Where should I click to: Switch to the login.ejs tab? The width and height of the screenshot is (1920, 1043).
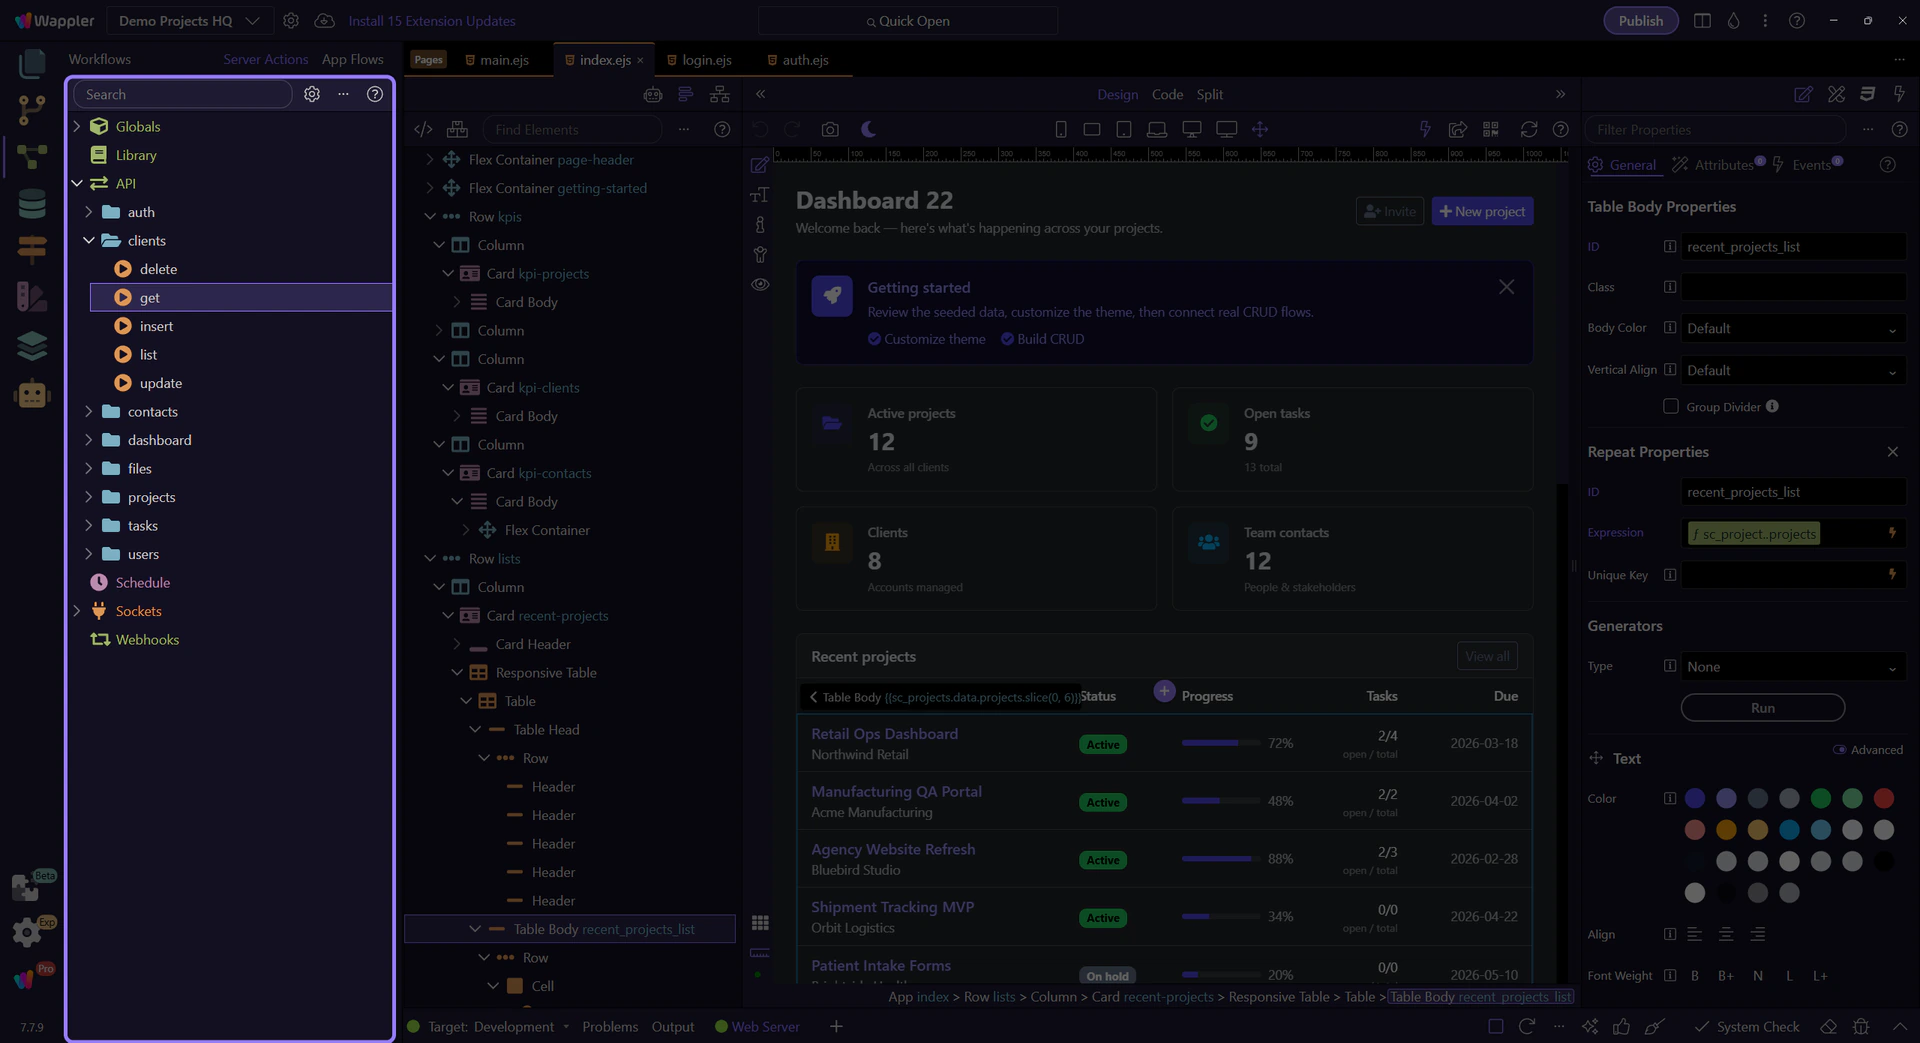pyautogui.click(x=706, y=60)
